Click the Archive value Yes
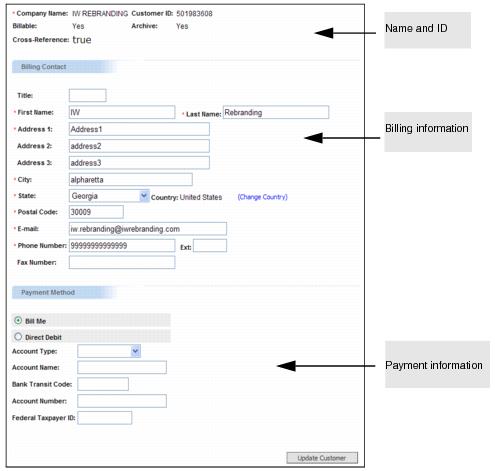This screenshot has height=471, width=495. (182, 26)
